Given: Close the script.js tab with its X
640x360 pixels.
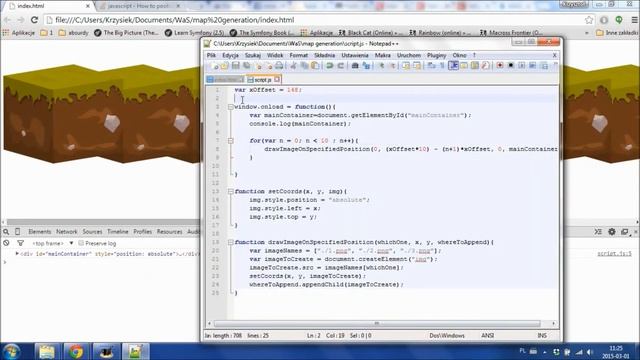Looking at the screenshot, I should [x=277, y=80].
